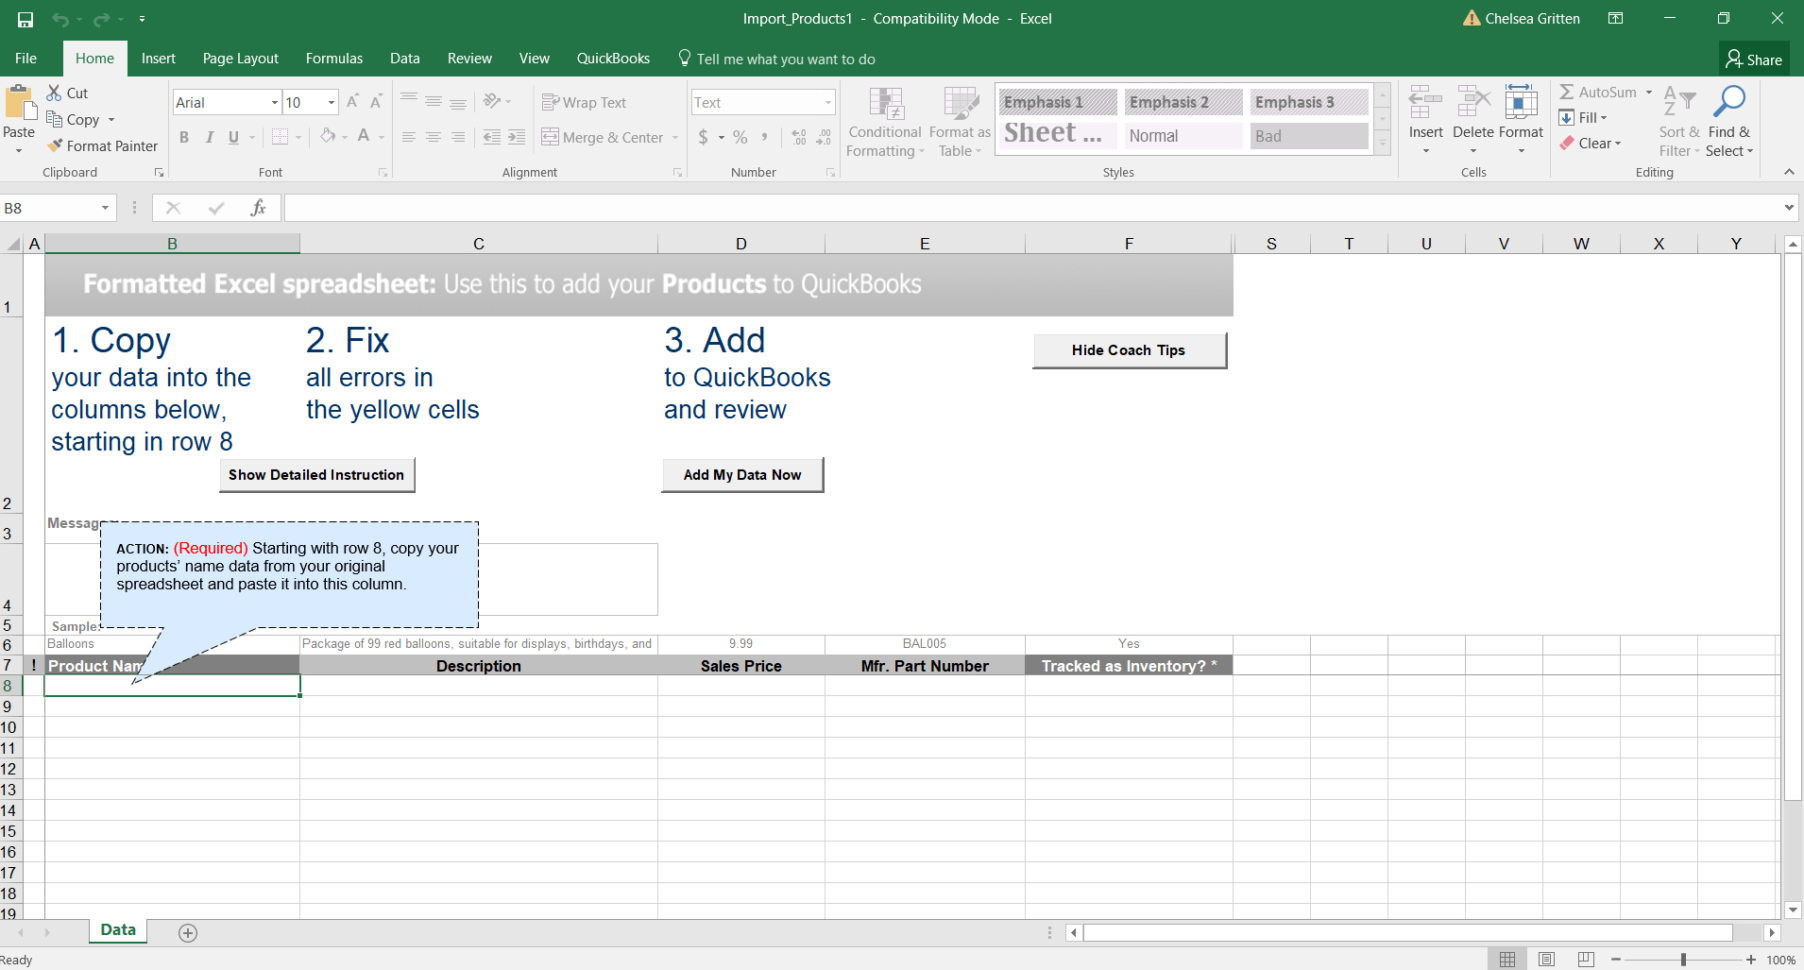Screen dimensions: 1804x970
Task: Click the Add My Data Now button
Action: point(742,474)
